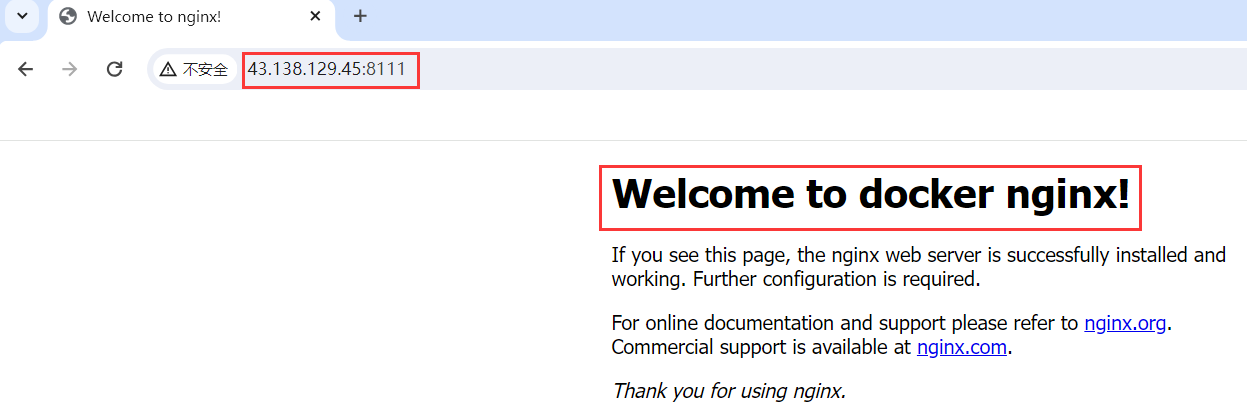Reload the current page

[x=114, y=69]
